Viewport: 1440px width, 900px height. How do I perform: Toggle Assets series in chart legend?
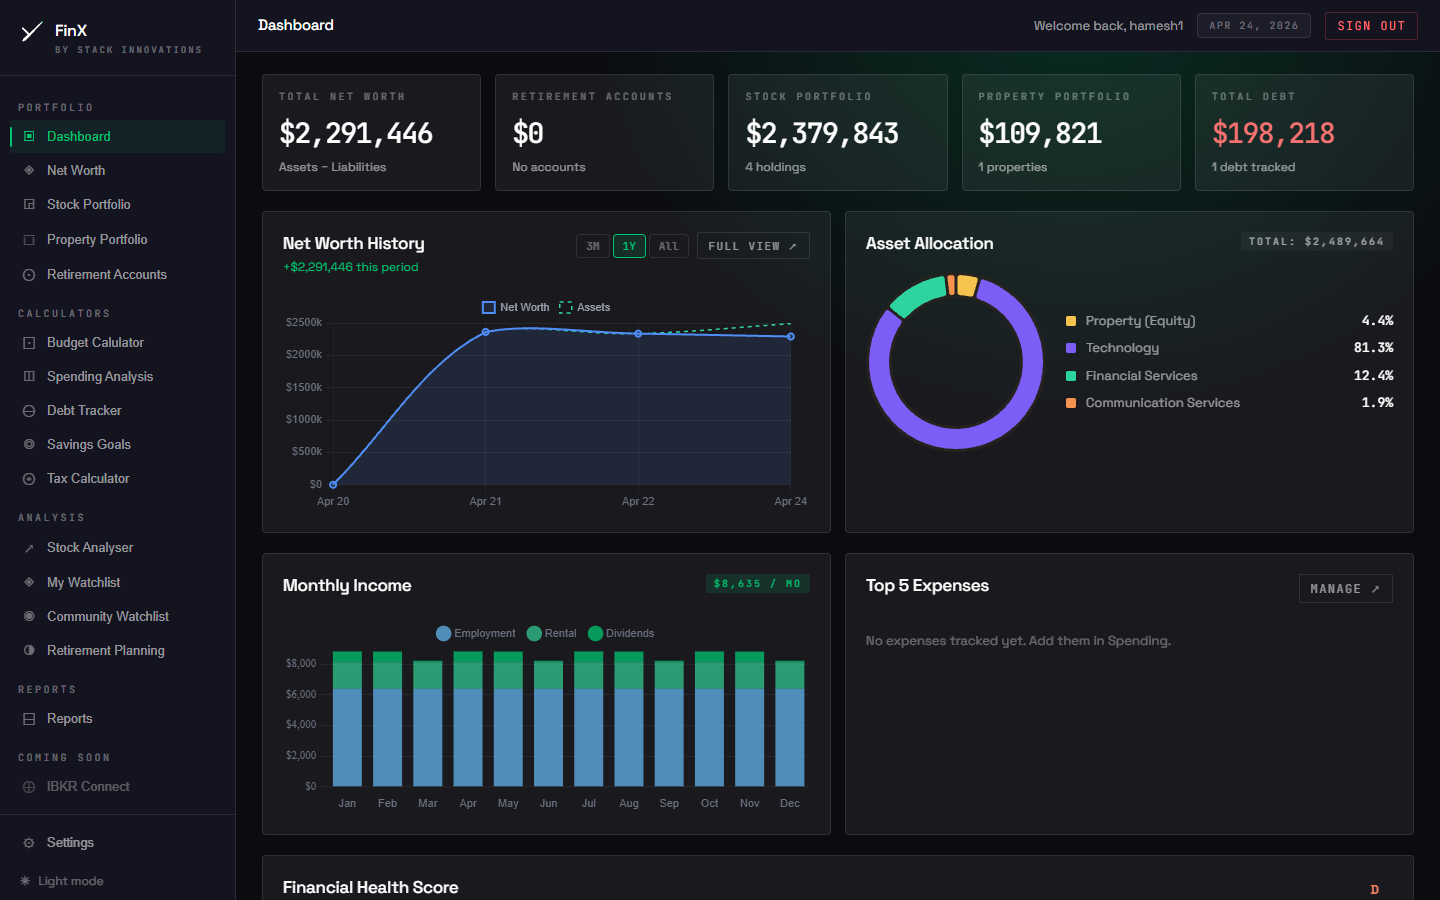click(x=585, y=307)
